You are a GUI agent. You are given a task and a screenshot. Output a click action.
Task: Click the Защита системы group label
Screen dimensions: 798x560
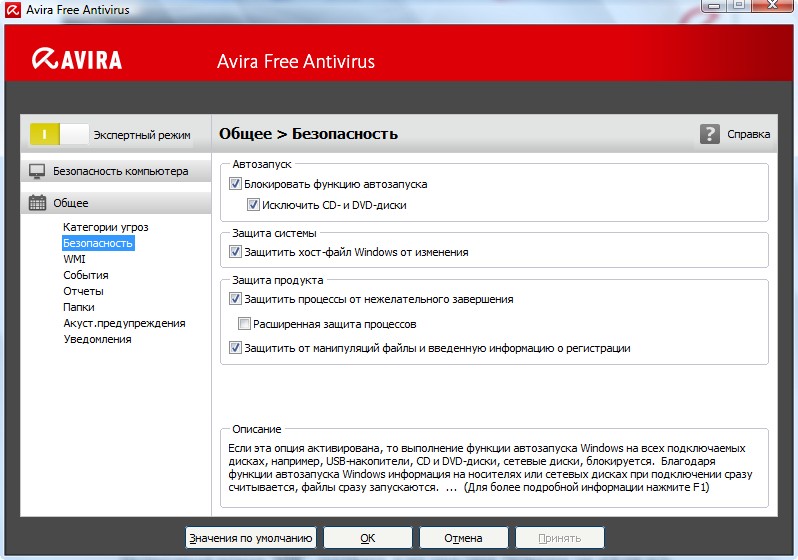click(x=274, y=233)
